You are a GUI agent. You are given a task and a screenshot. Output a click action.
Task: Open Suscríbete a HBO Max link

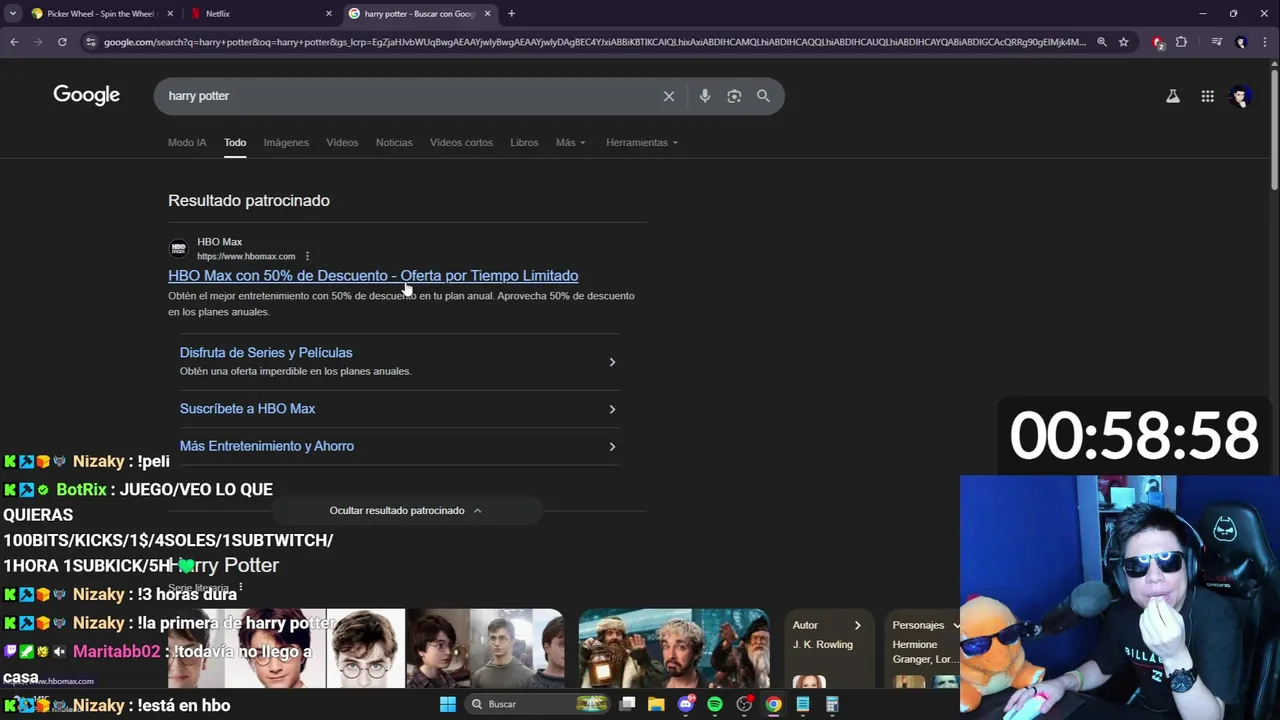point(247,408)
